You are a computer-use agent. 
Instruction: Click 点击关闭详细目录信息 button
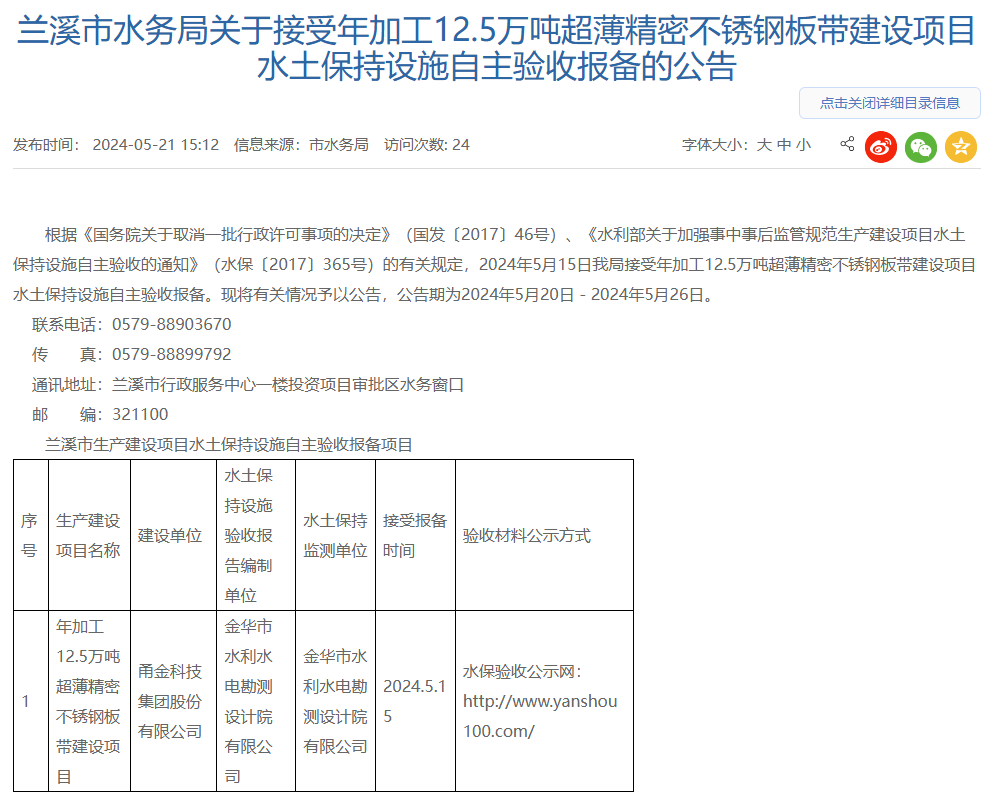[x=889, y=103]
